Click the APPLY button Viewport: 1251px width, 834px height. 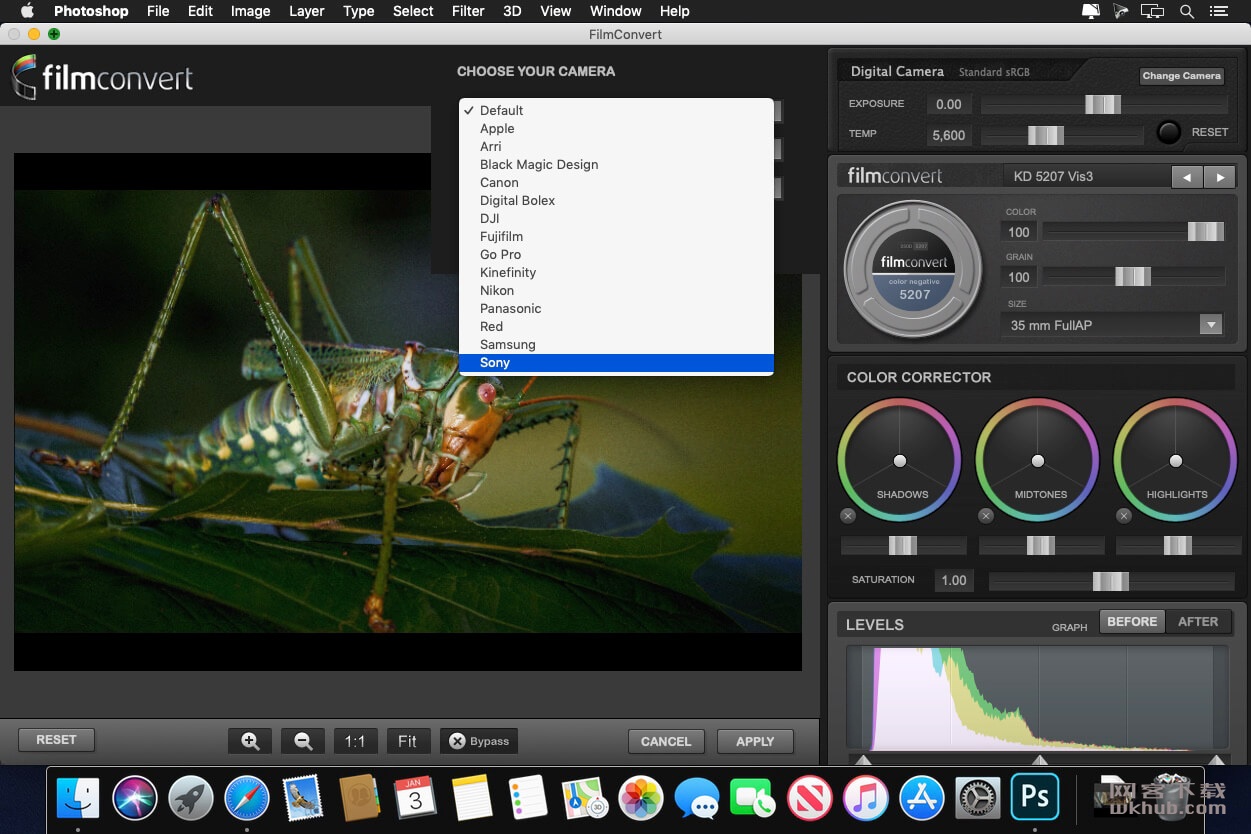pos(755,741)
